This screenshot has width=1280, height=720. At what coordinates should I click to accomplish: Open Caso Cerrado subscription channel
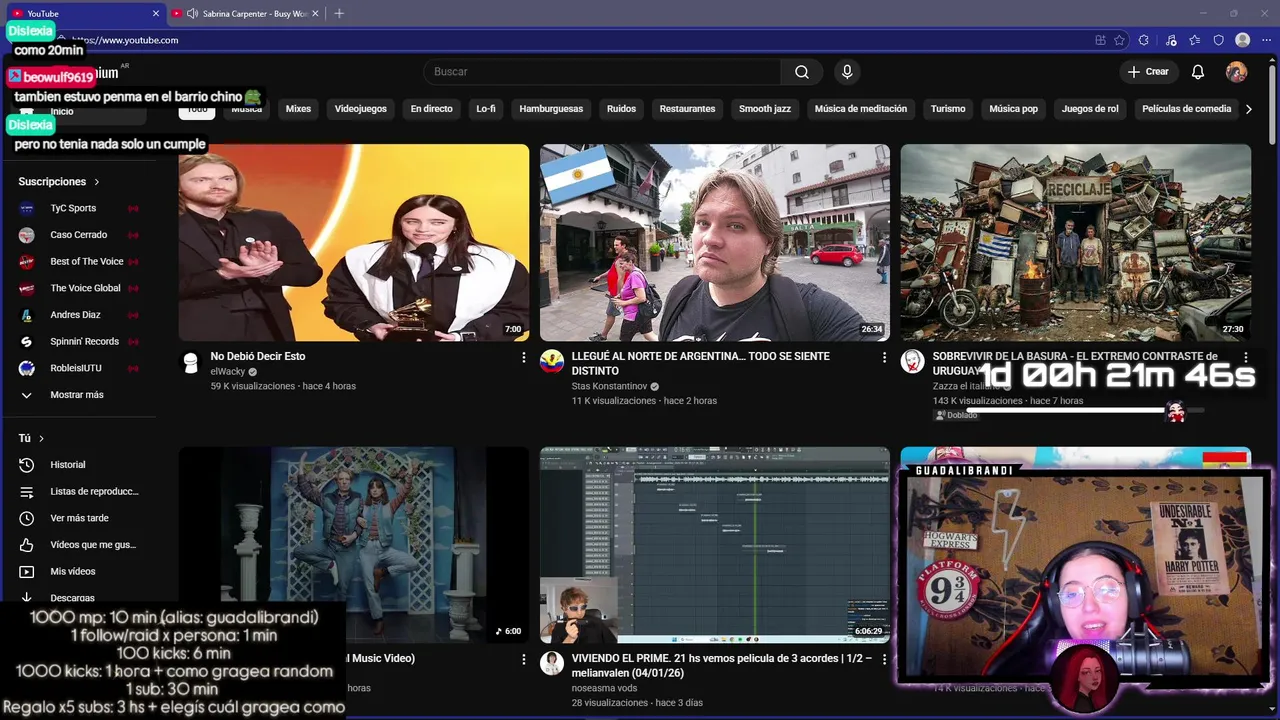(78, 235)
